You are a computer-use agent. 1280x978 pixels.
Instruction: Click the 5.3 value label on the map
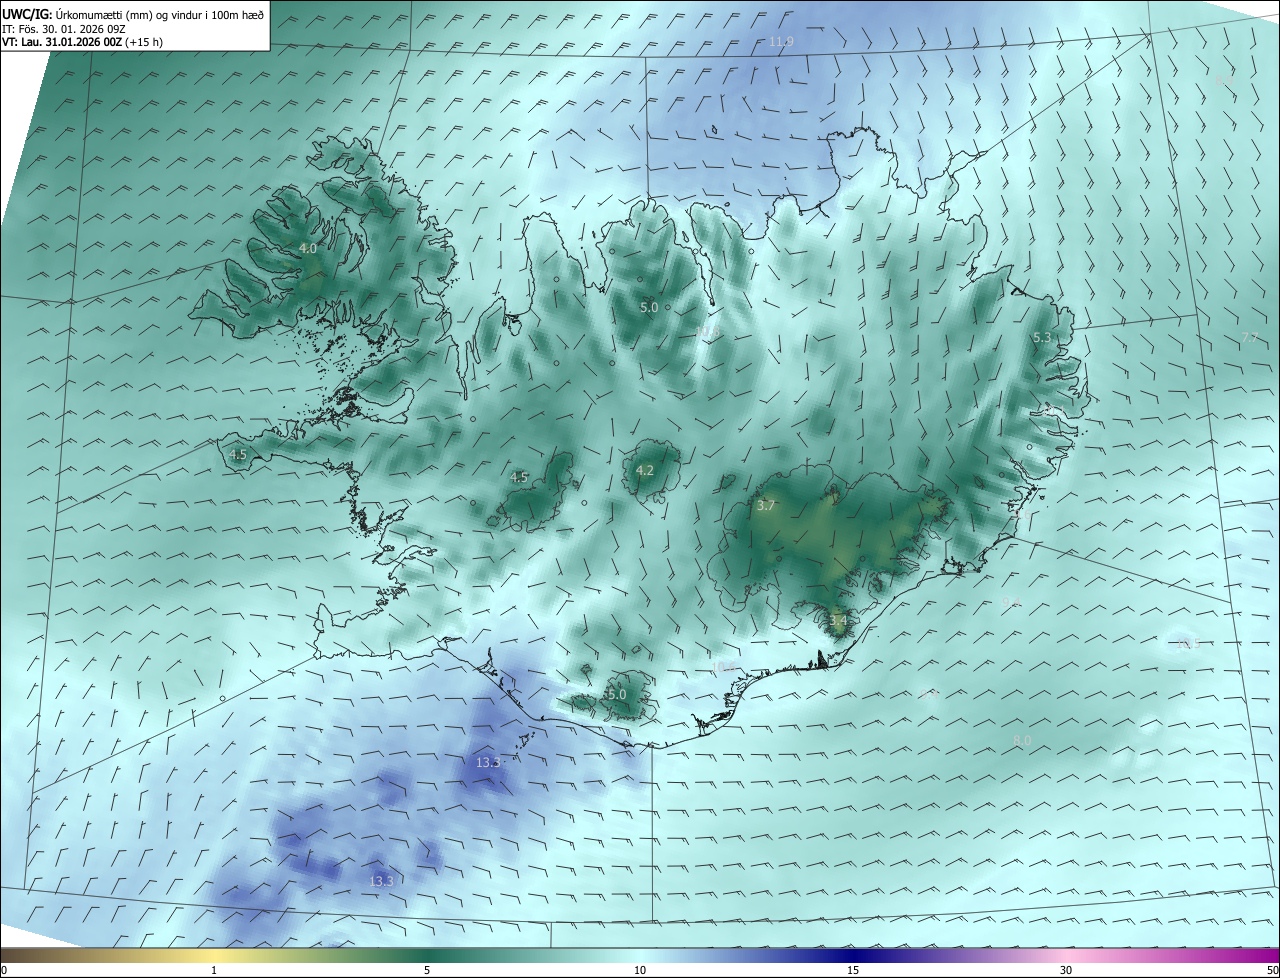[1042, 338]
